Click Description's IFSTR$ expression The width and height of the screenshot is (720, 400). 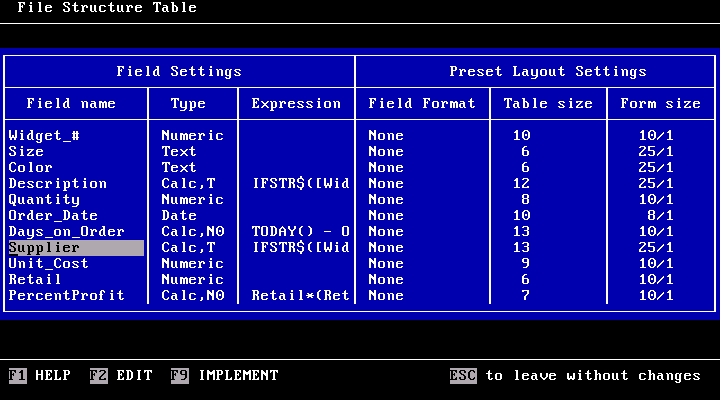point(301,184)
